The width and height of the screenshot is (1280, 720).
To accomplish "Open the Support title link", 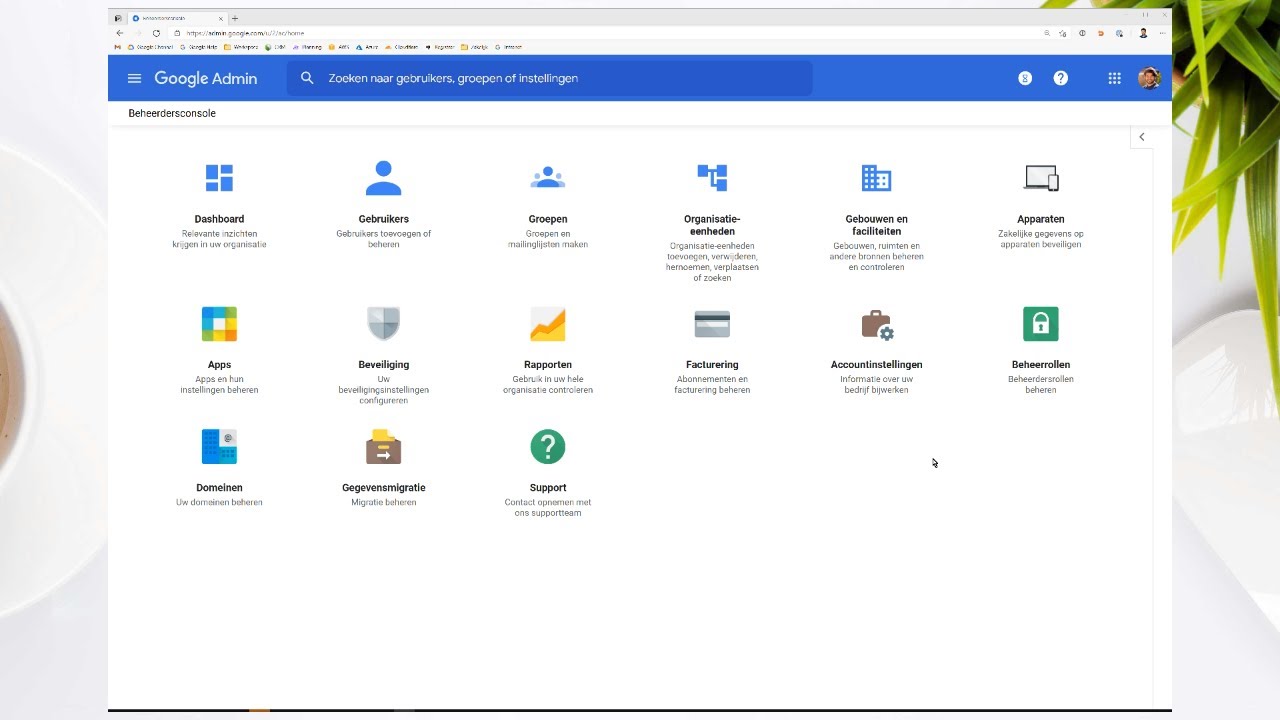I will pos(548,488).
